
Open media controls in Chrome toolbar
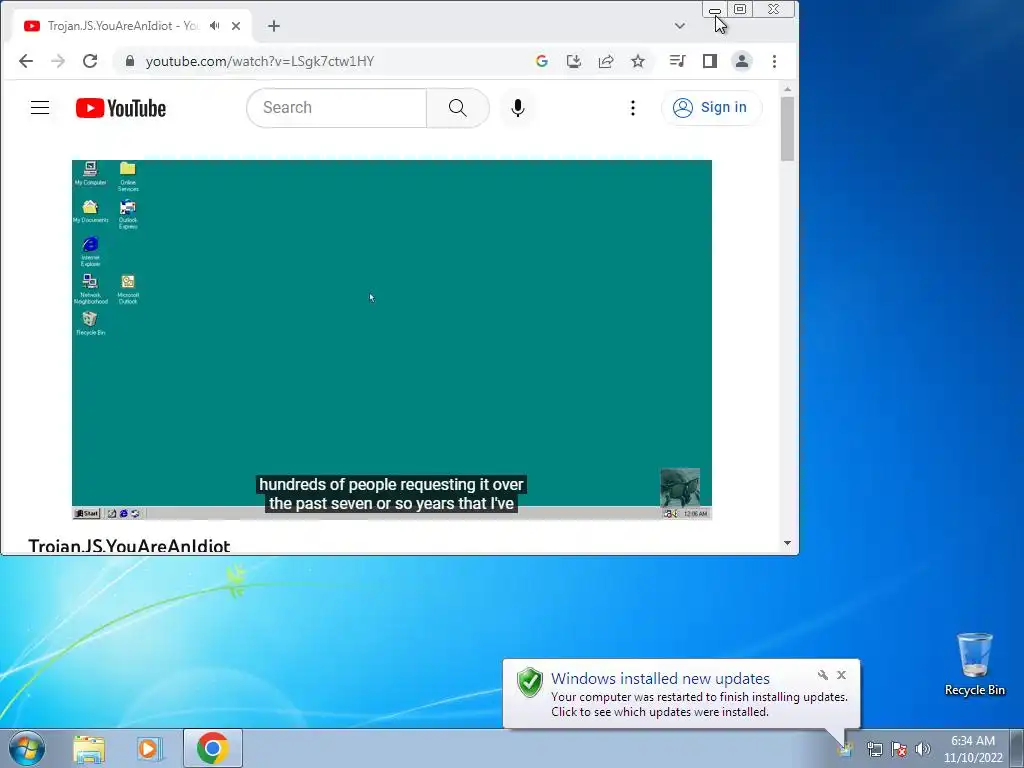pos(677,61)
